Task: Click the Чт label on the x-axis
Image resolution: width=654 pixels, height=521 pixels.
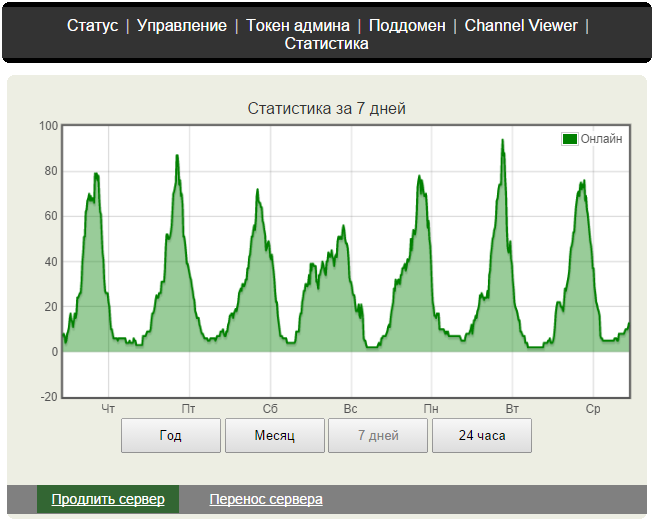Action: pyautogui.click(x=109, y=409)
